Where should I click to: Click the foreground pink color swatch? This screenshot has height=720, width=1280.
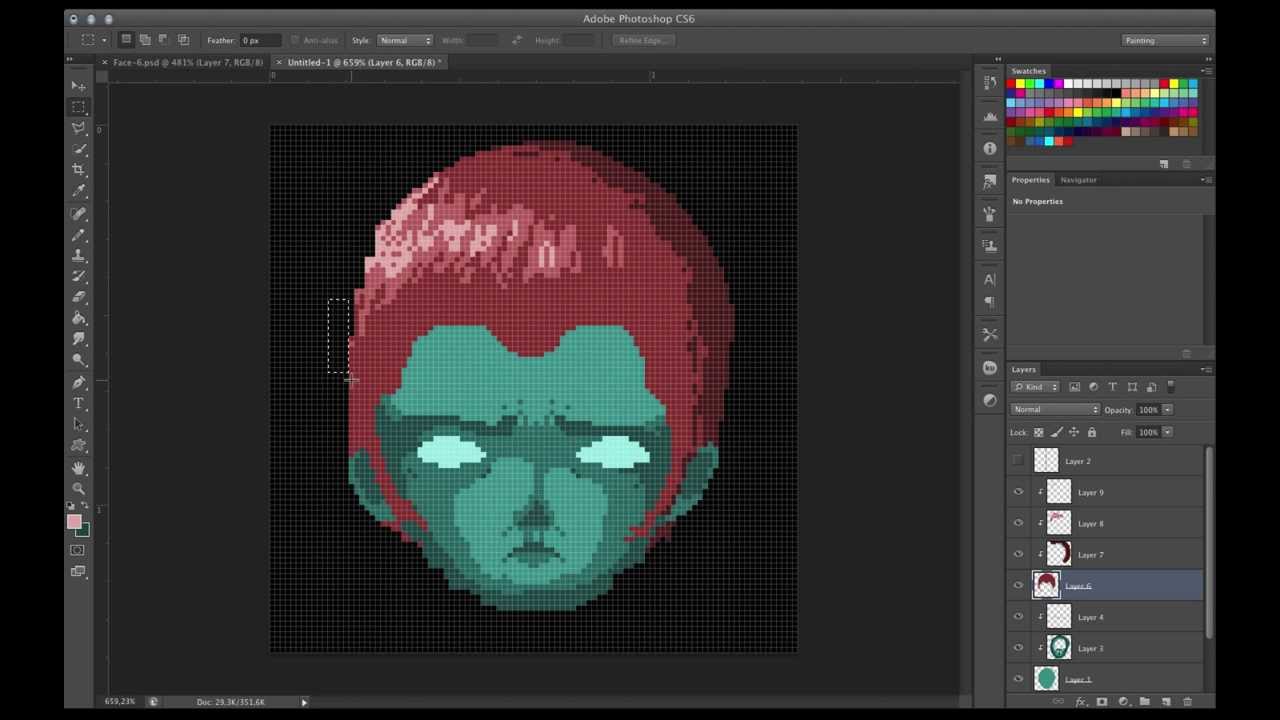point(74,521)
